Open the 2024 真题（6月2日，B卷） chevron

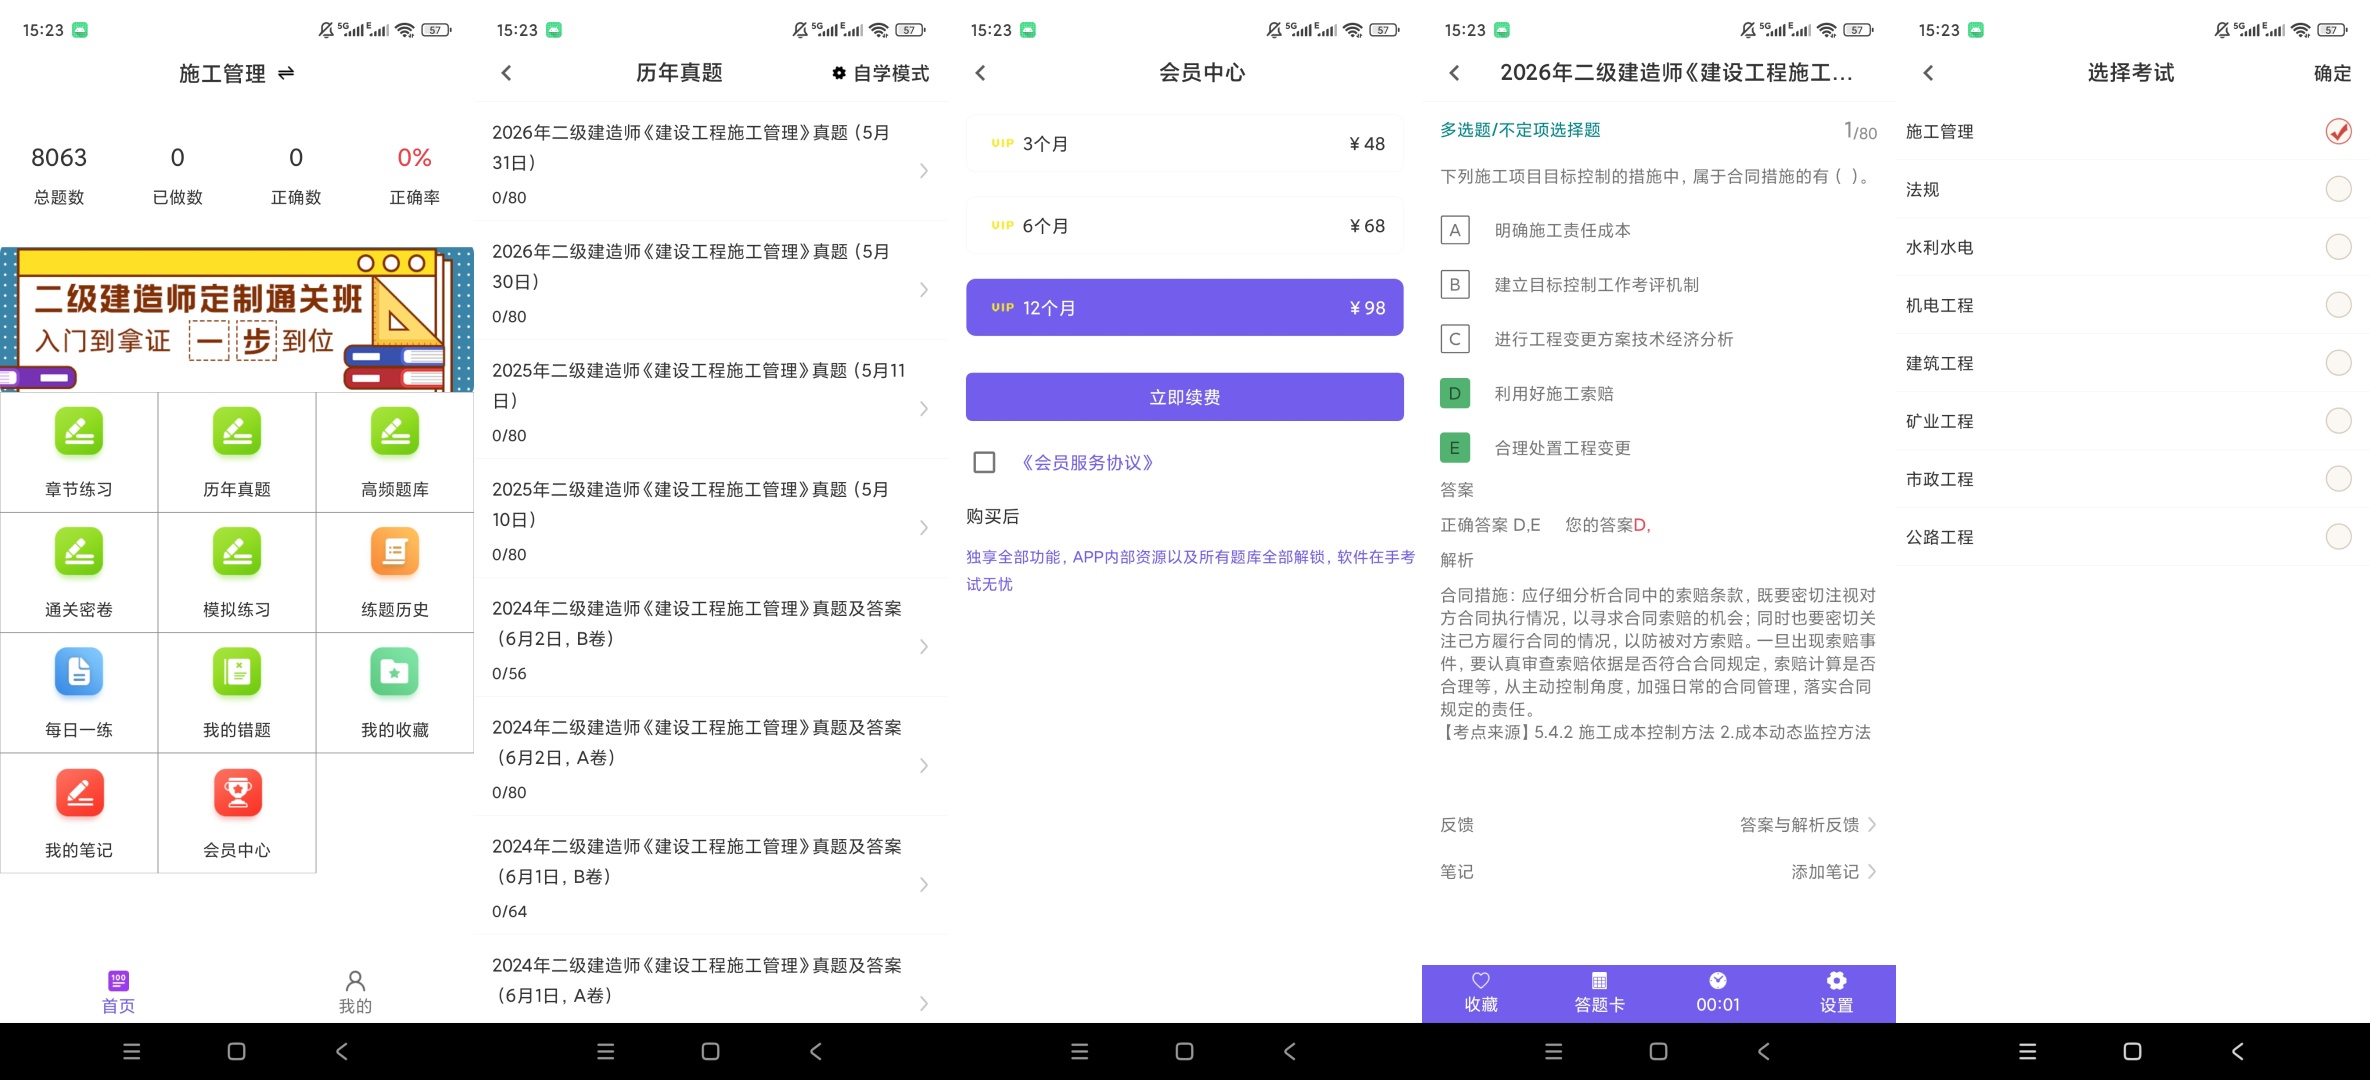(924, 647)
